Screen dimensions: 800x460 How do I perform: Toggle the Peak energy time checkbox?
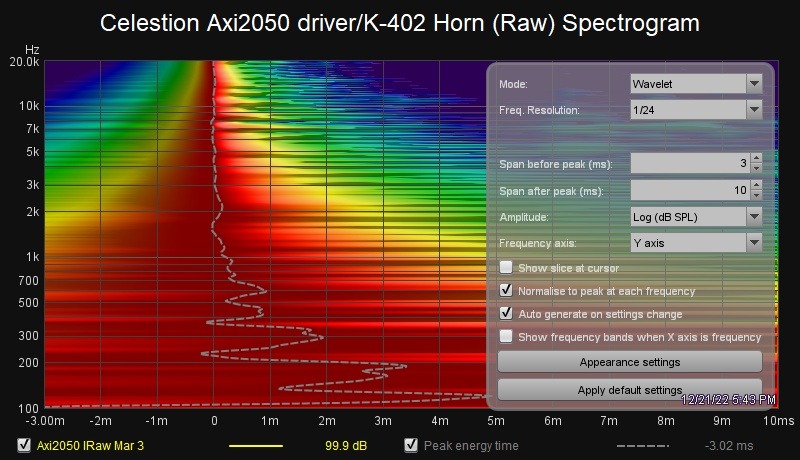pos(411,445)
